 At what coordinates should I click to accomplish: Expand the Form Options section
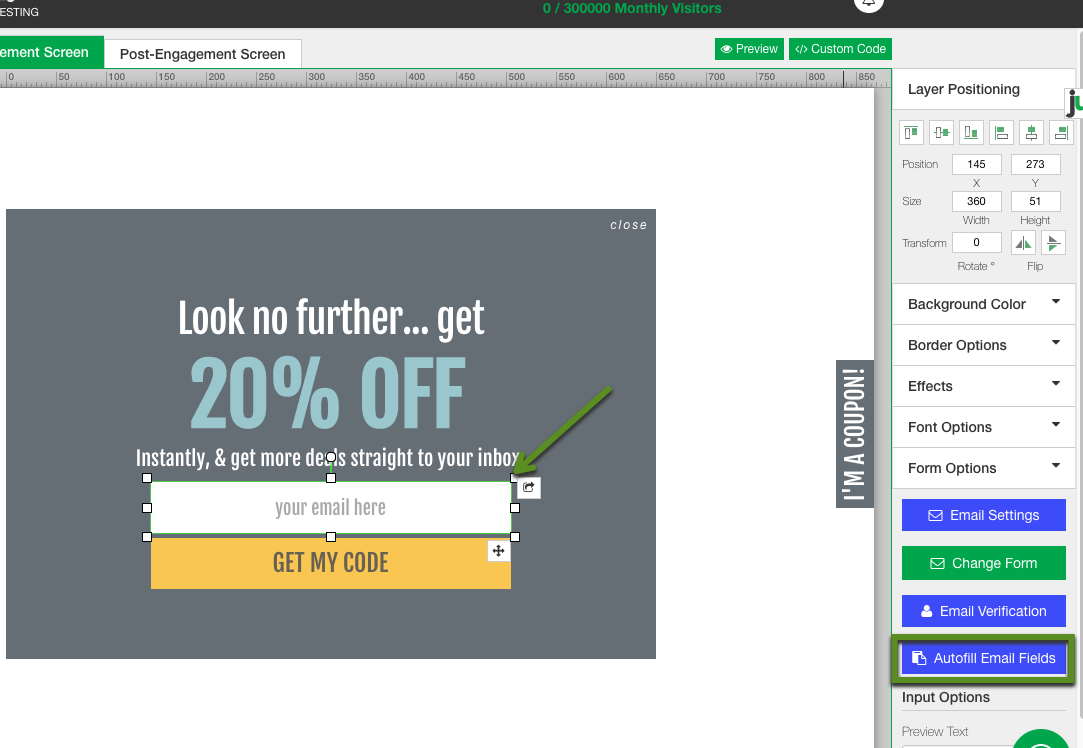[x=983, y=468]
